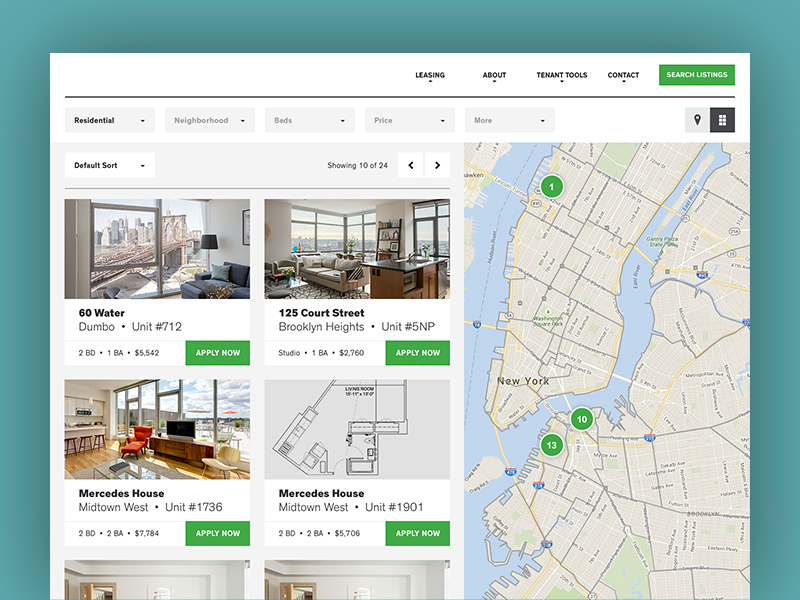Apply Now for 125 Court Street
The height and width of the screenshot is (600, 800).
417,352
